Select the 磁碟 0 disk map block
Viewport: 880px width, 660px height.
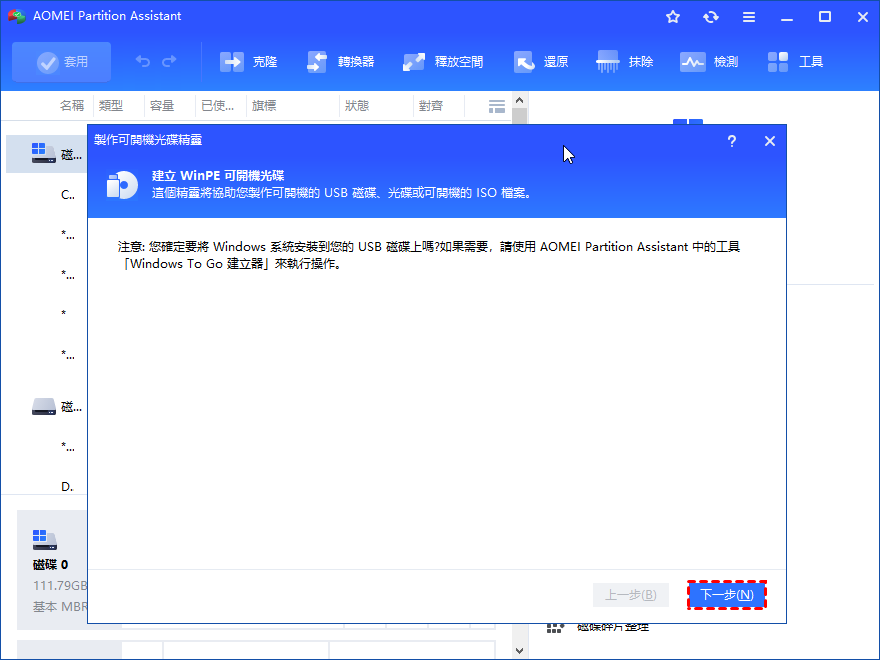(52, 570)
